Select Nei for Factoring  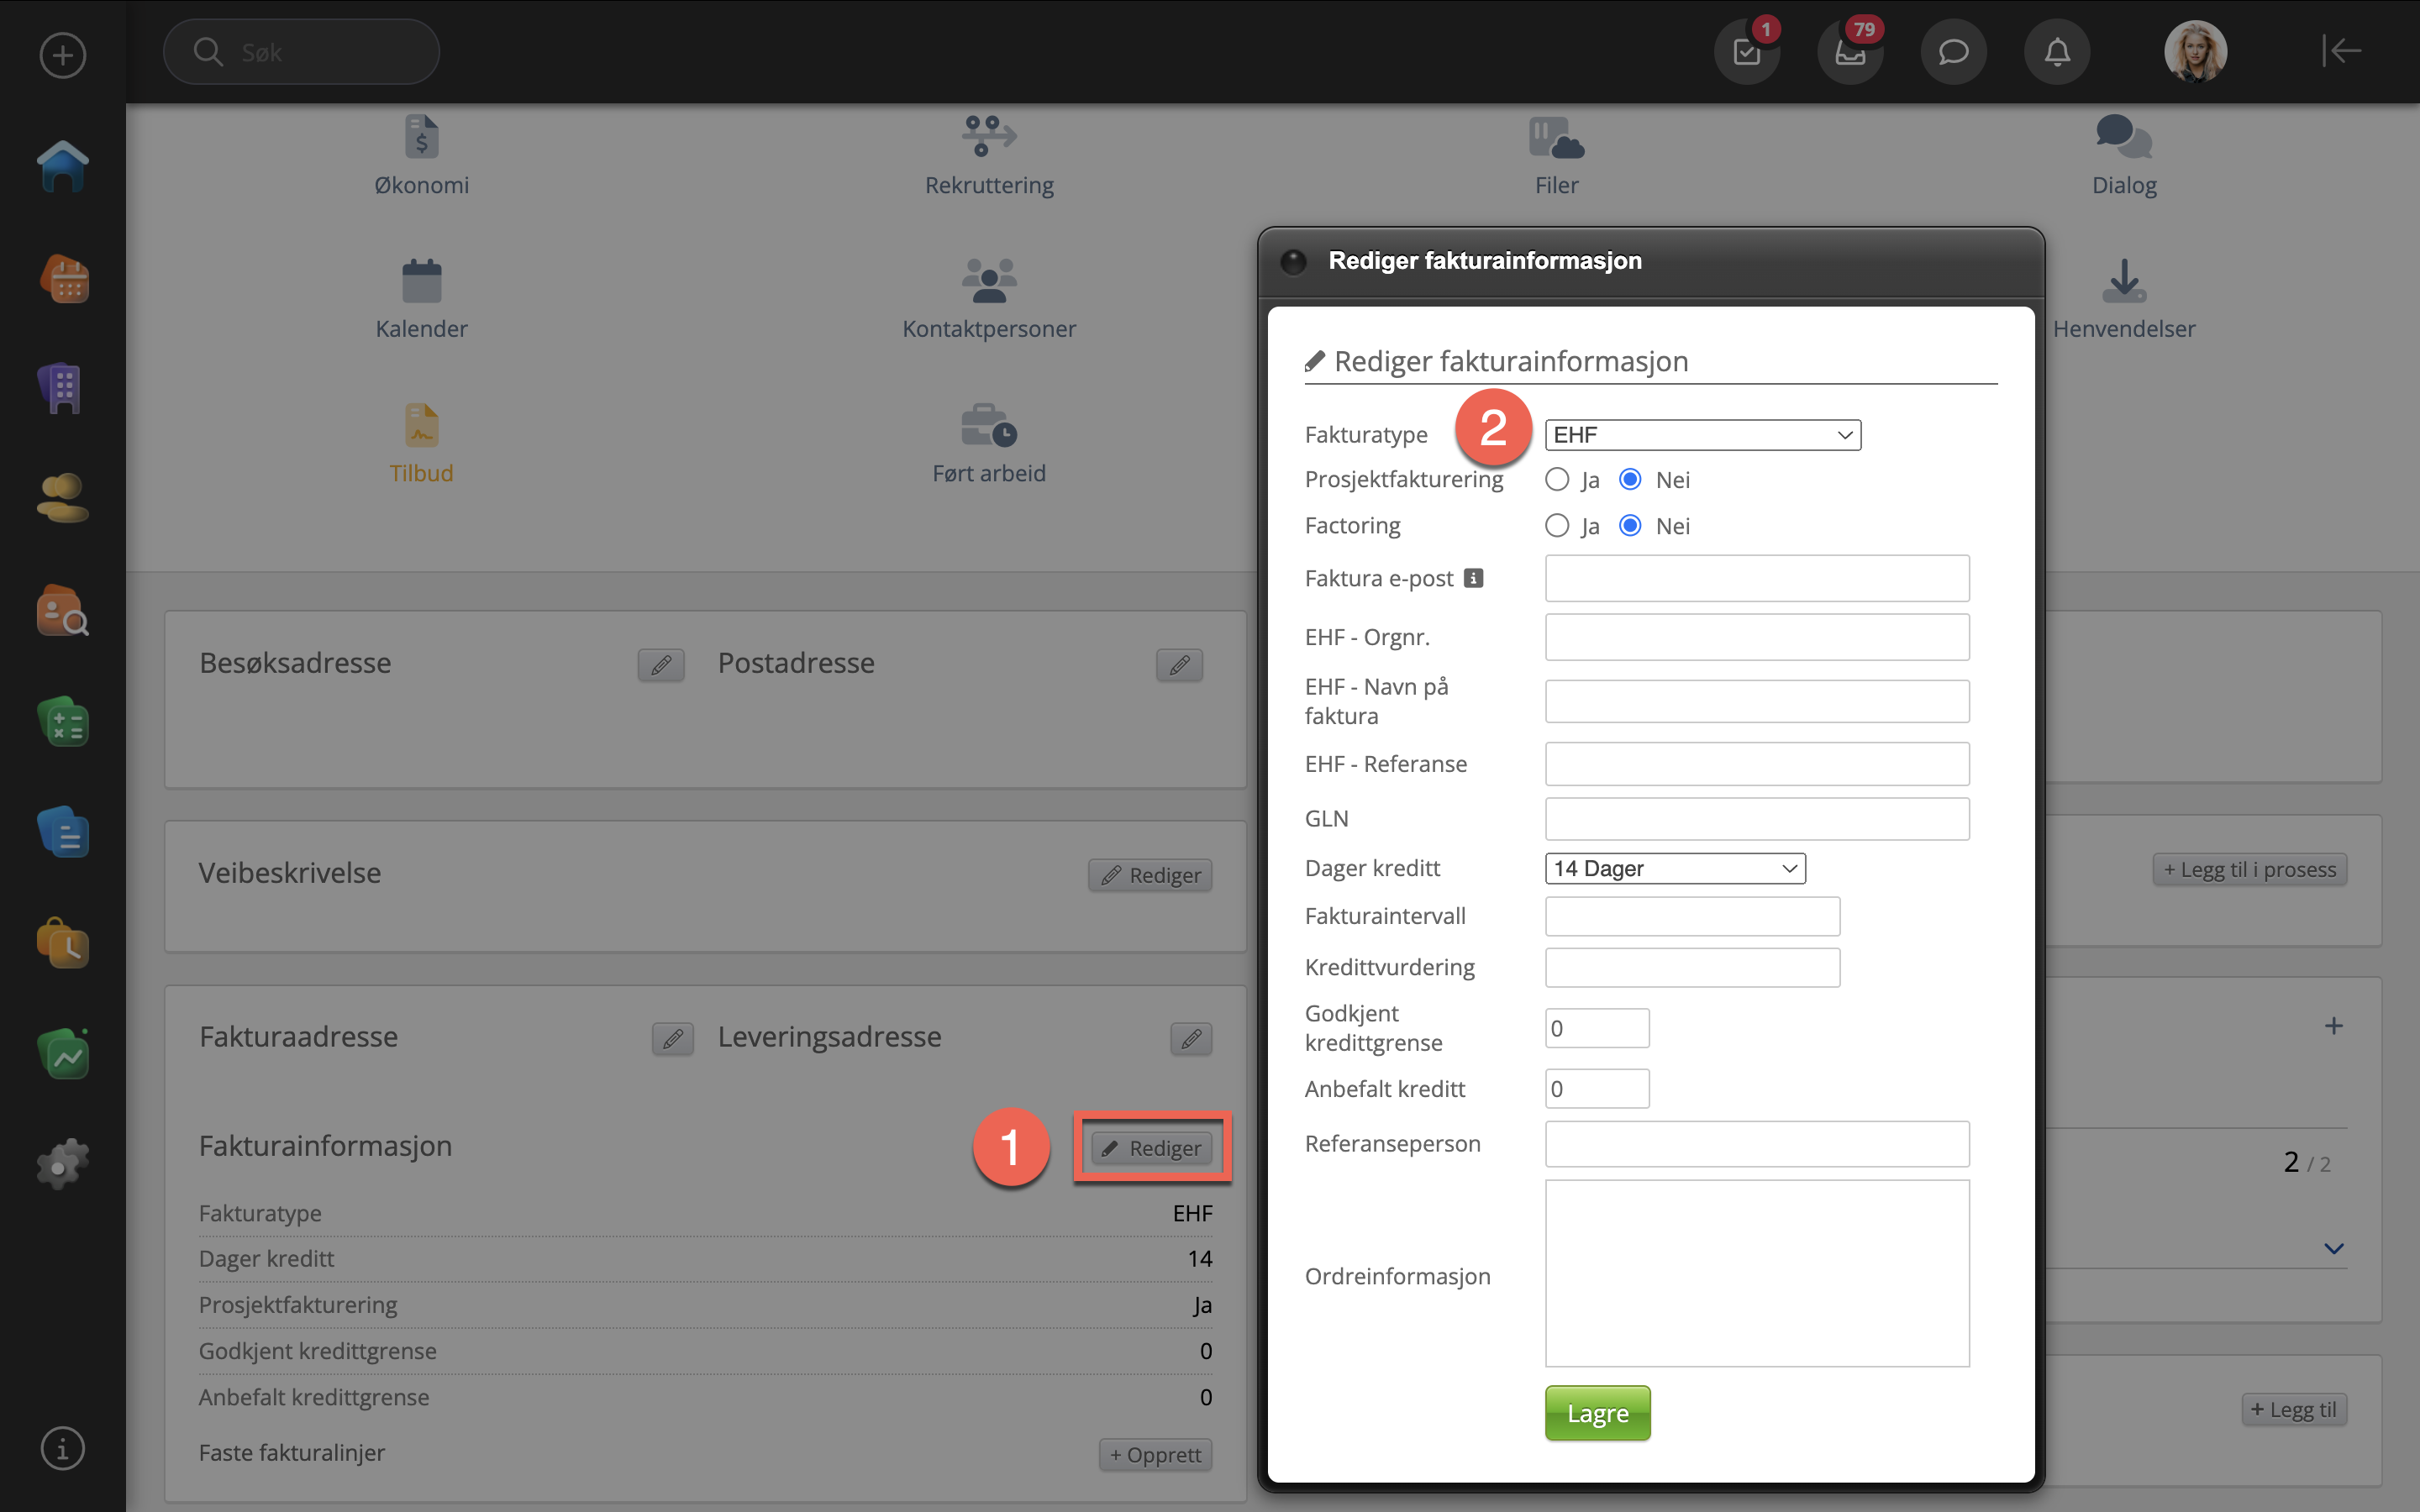(x=1630, y=526)
